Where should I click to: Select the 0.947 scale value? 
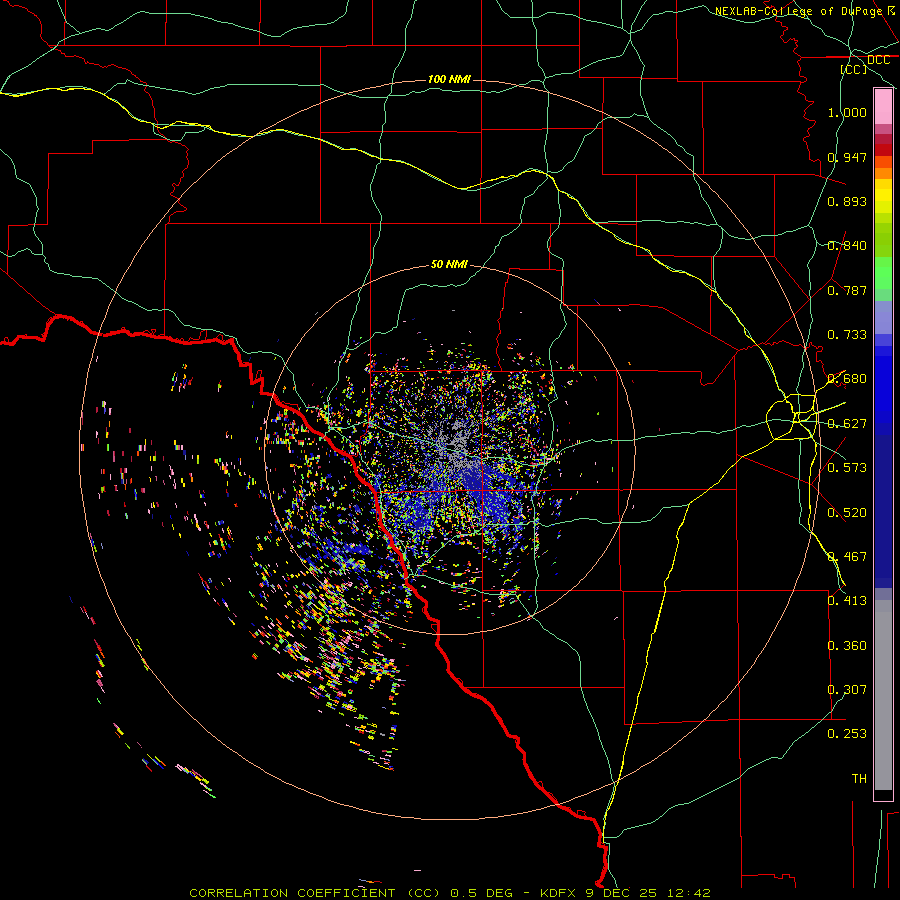(847, 157)
